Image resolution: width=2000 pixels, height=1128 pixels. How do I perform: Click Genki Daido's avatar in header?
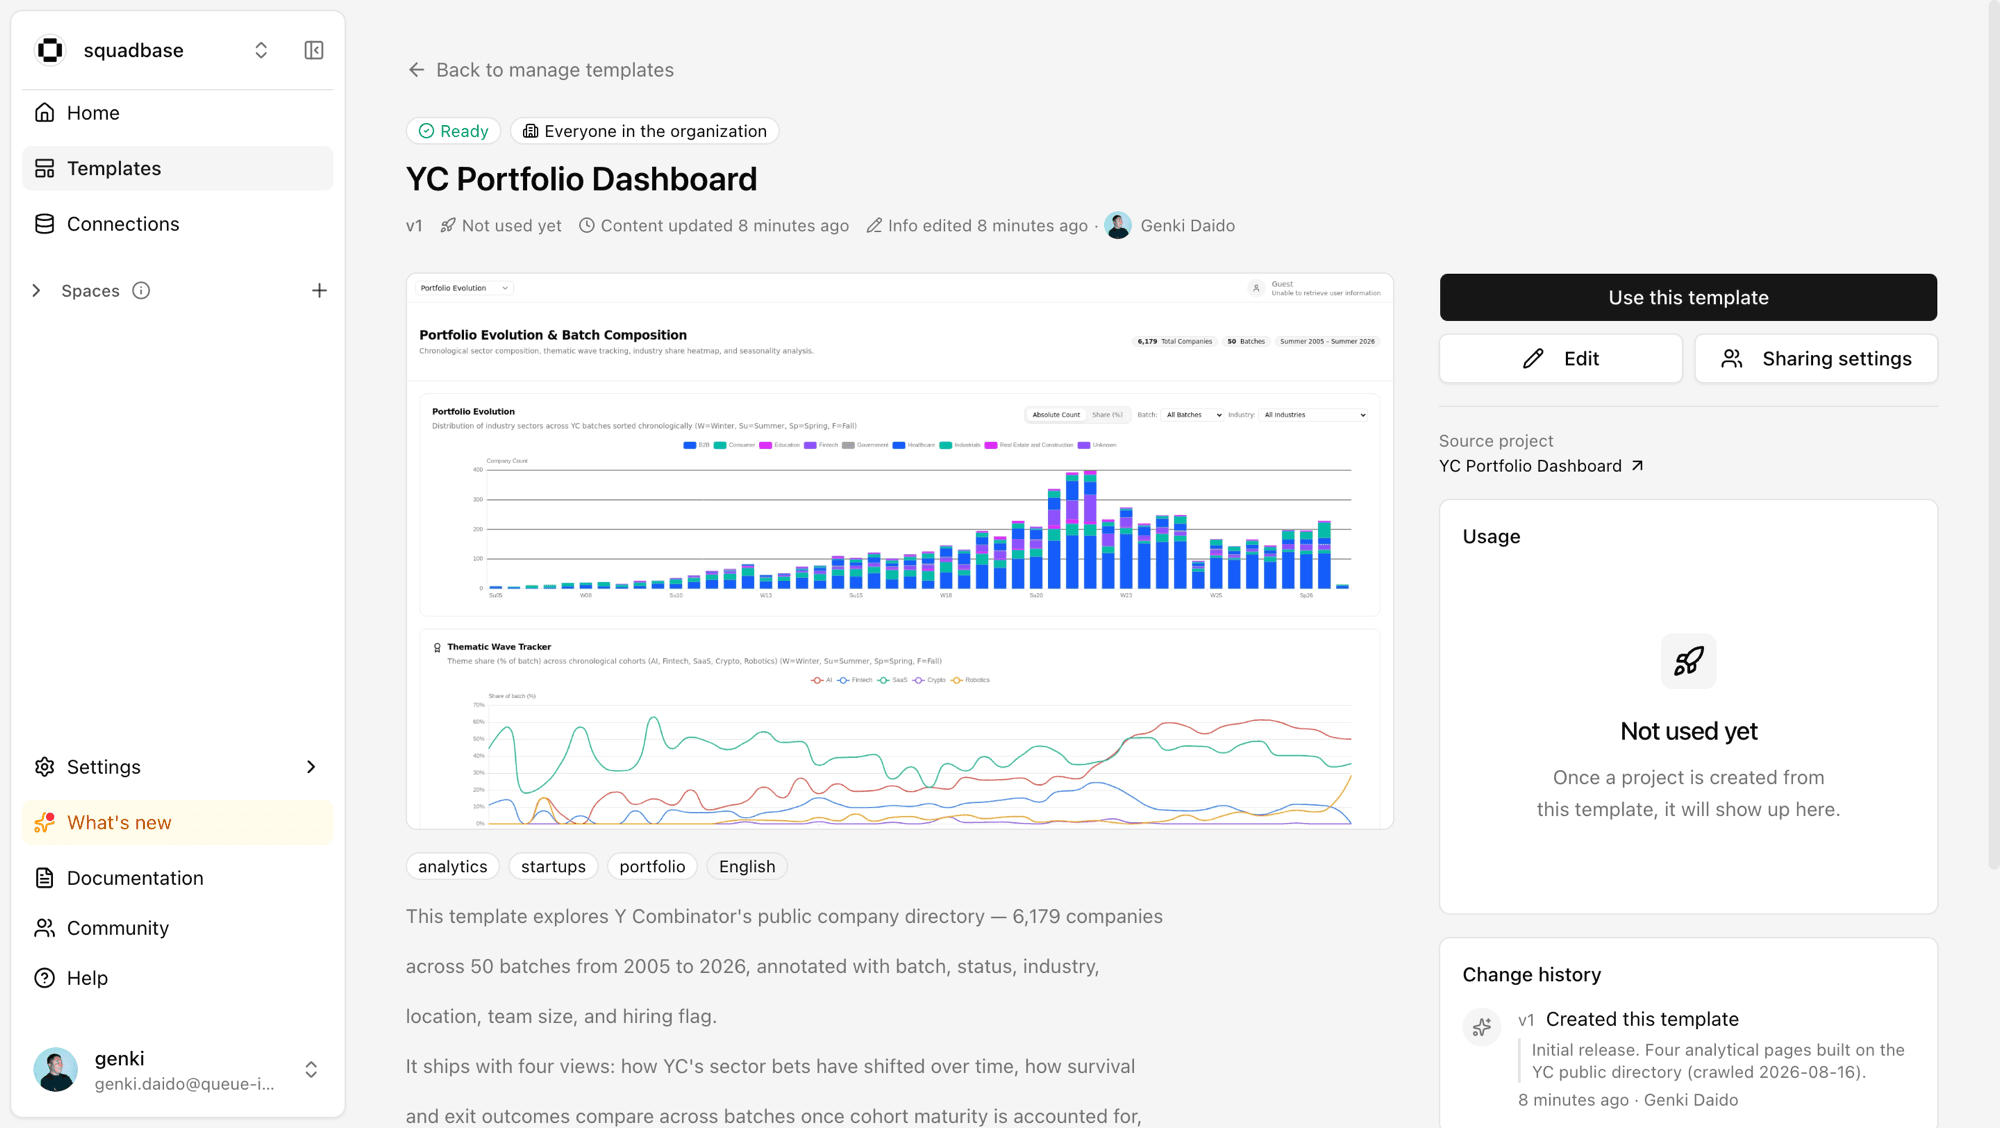(x=1118, y=226)
